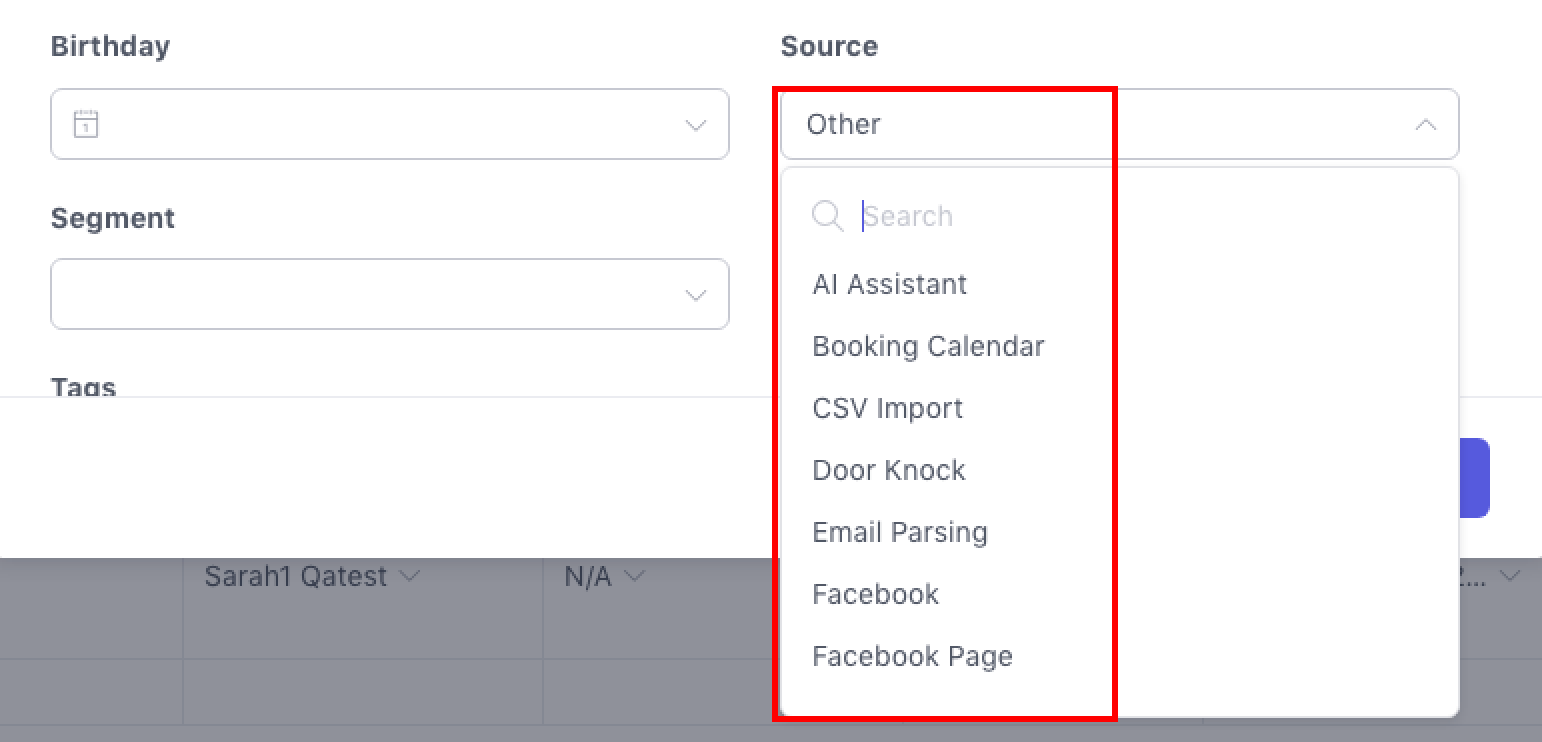The height and width of the screenshot is (742, 1542).
Task: Pick the CSV Import option
Action: pos(887,409)
